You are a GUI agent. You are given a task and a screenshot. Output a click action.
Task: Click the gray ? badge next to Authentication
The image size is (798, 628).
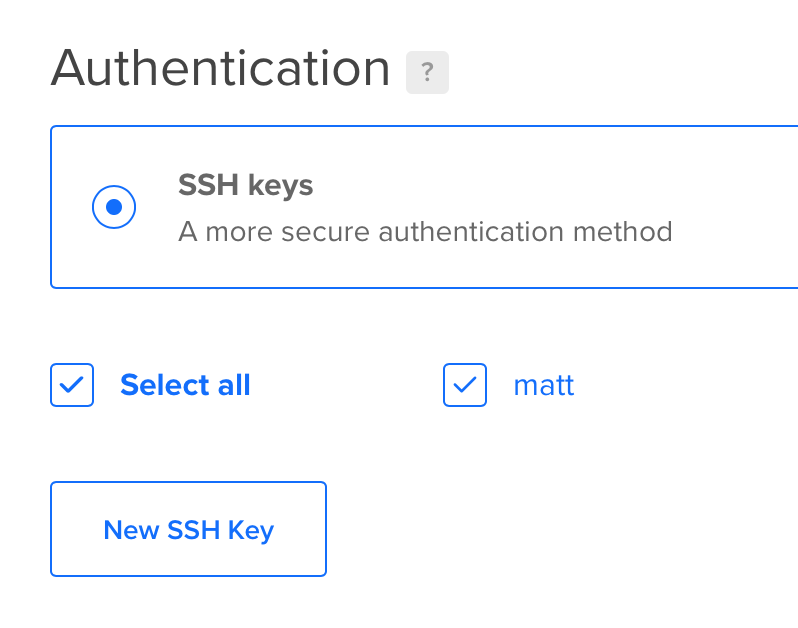(427, 72)
